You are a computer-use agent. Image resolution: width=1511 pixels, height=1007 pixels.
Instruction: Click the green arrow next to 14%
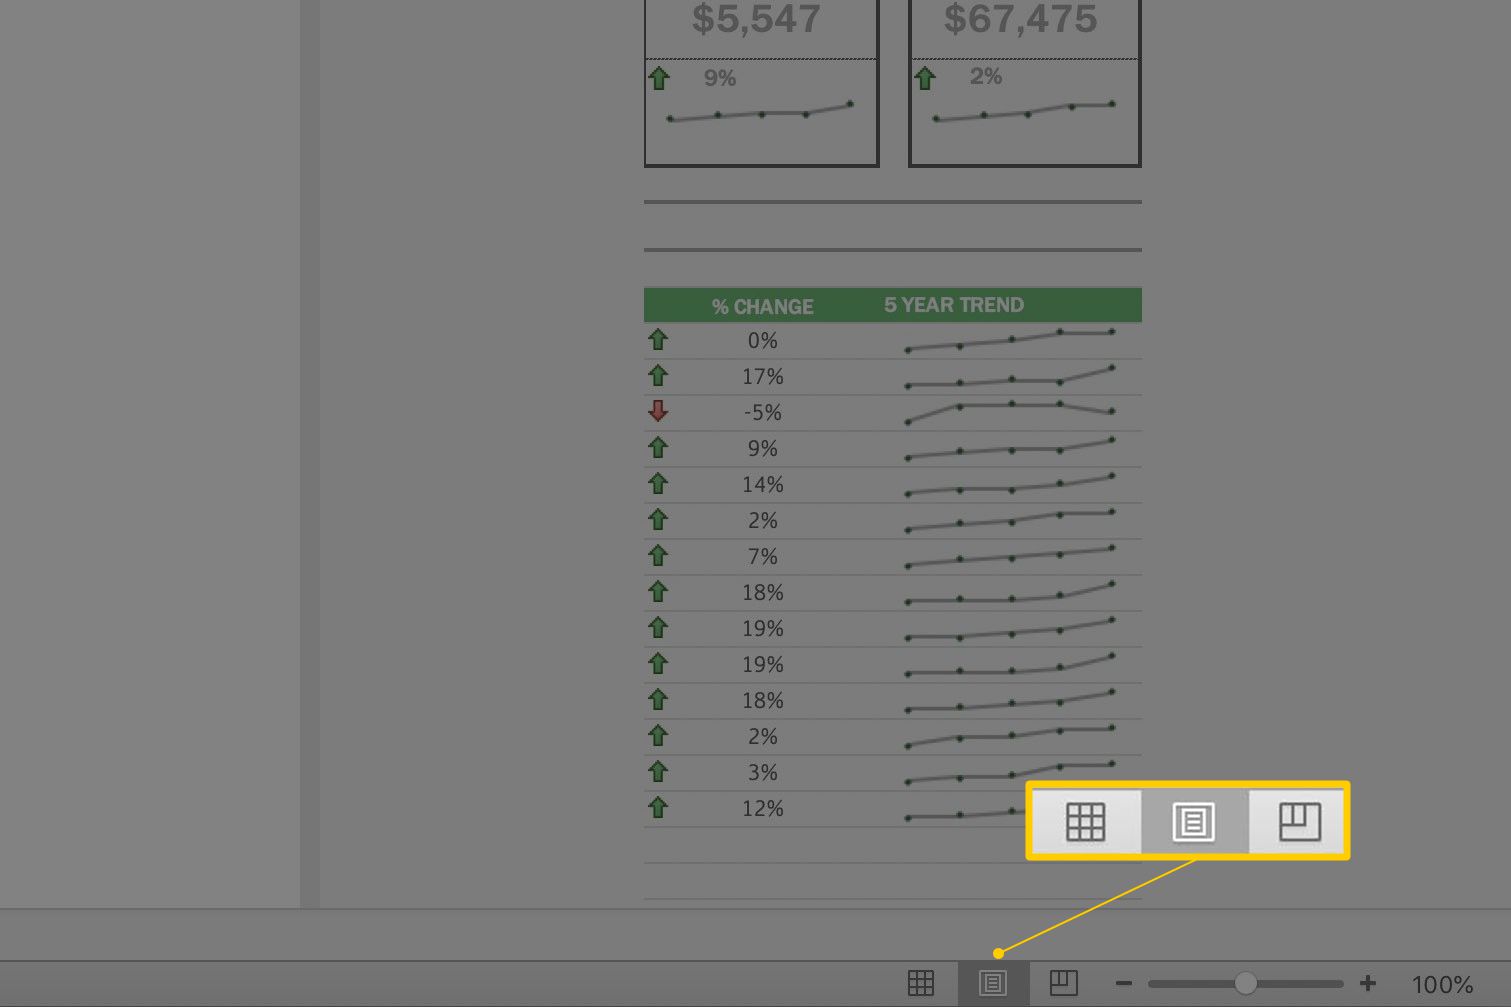pyautogui.click(x=658, y=483)
